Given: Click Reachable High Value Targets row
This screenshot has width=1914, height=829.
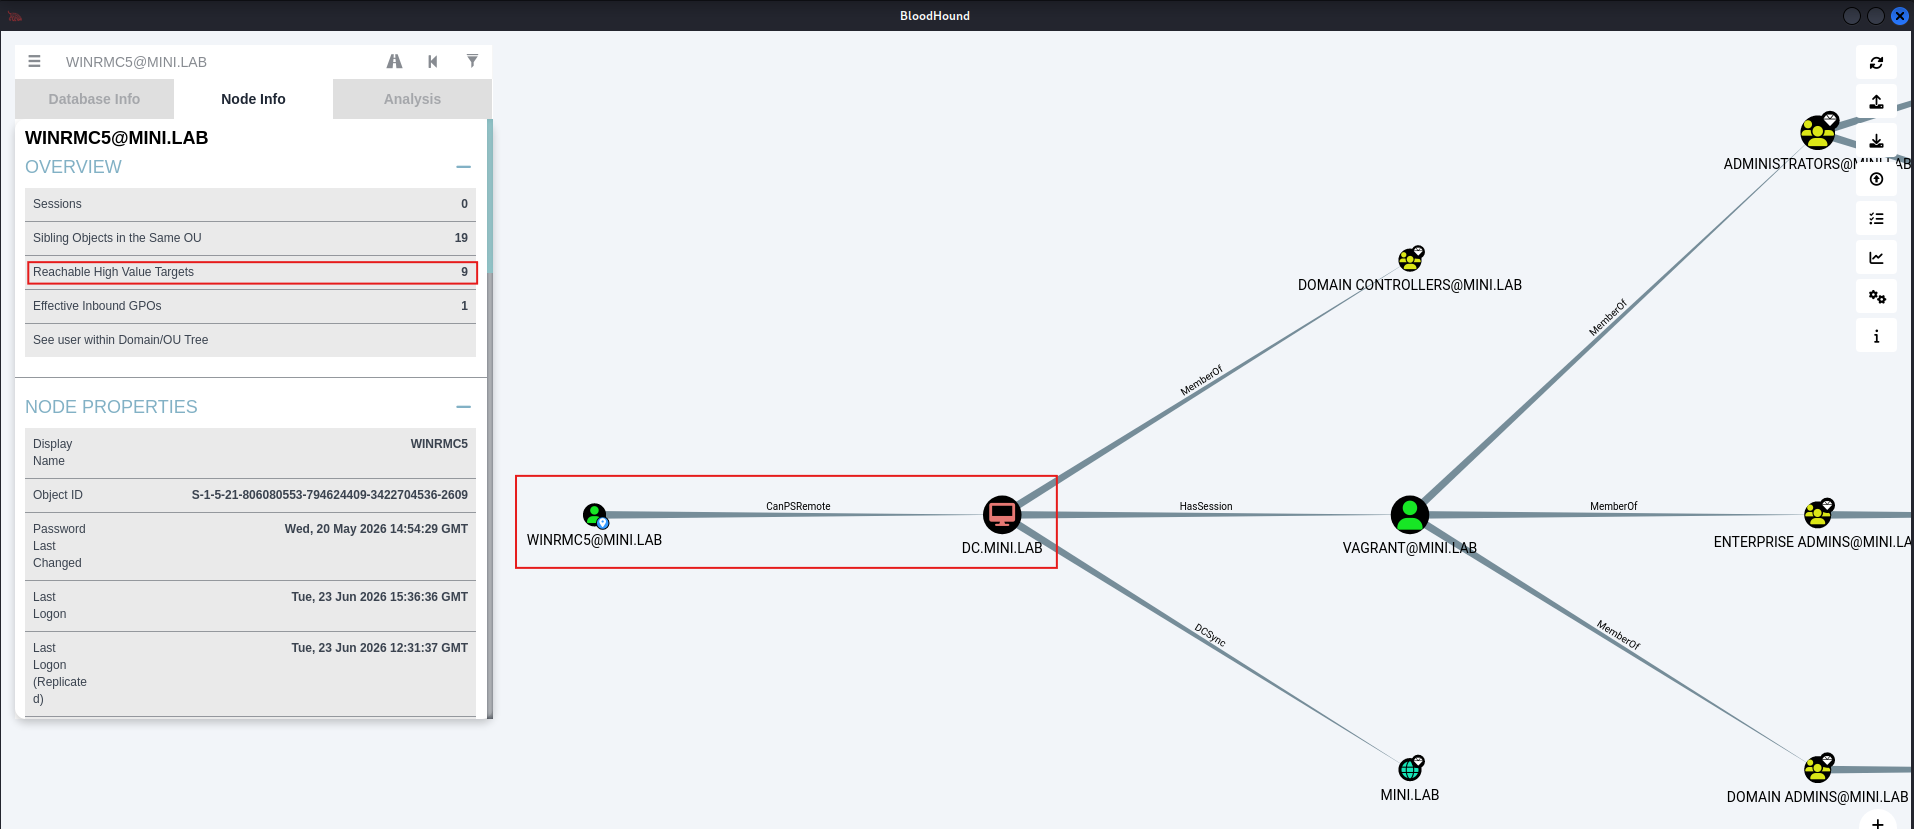Looking at the screenshot, I should pos(250,272).
